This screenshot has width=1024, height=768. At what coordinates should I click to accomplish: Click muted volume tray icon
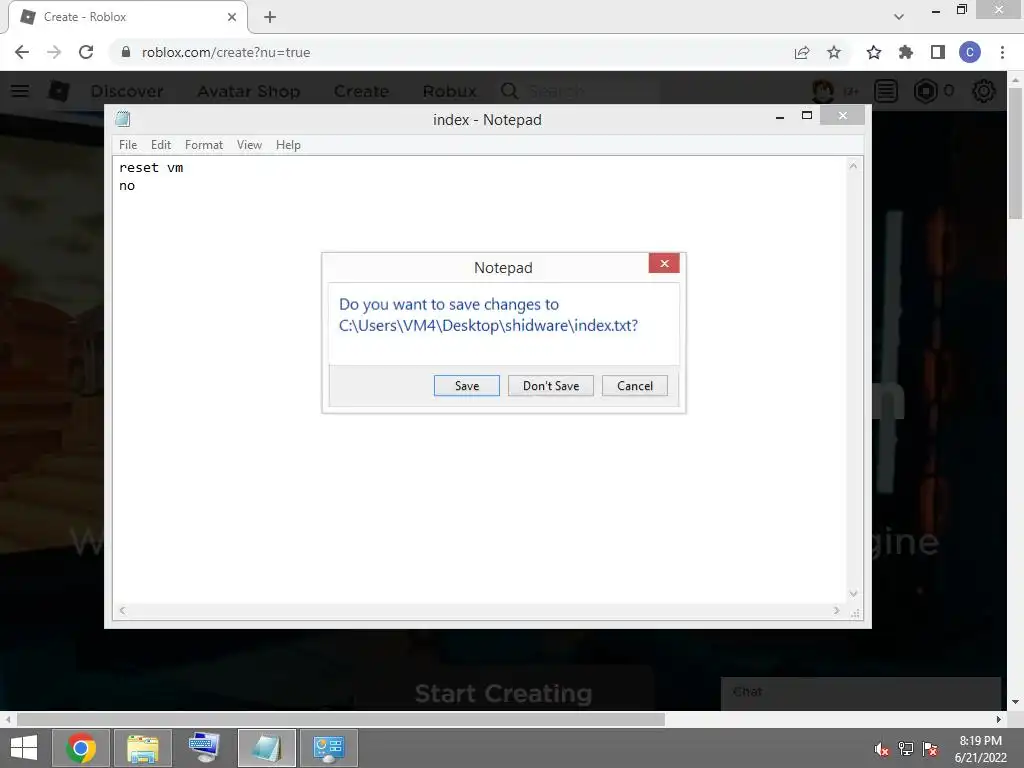pos(882,749)
